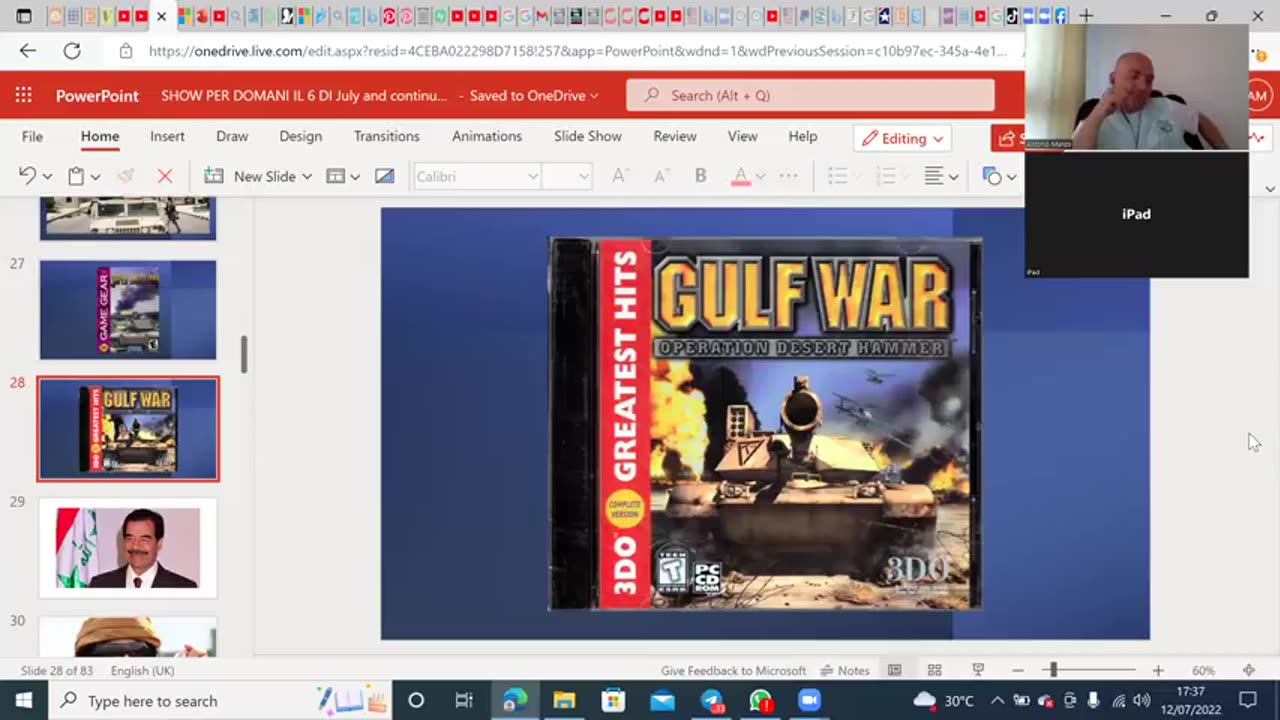This screenshot has width=1280, height=720.
Task: Open the Slide Show tab
Action: (588, 136)
